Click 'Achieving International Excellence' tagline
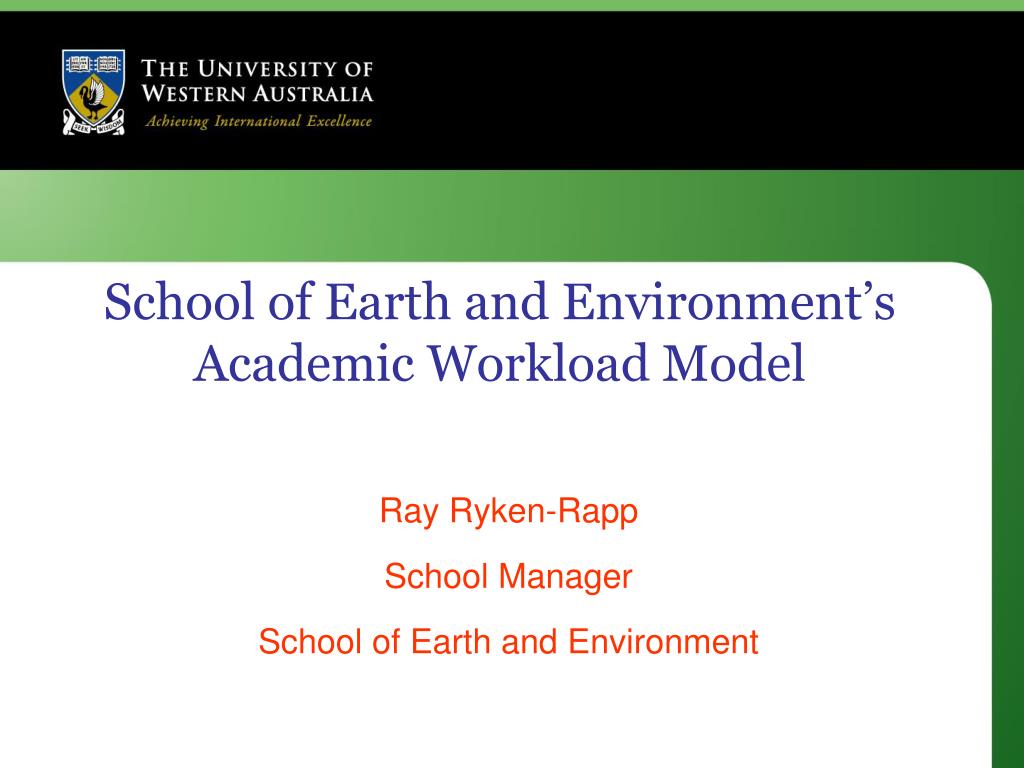The image size is (1024, 768). coord(259,121)
